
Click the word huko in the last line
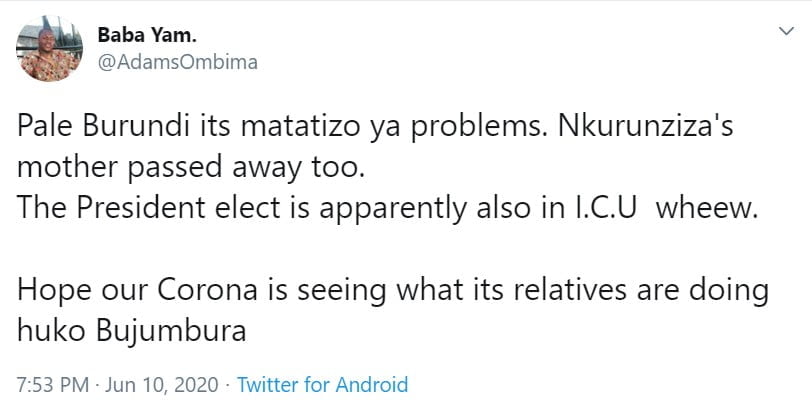pyautogui.click(x=47, y=326)
